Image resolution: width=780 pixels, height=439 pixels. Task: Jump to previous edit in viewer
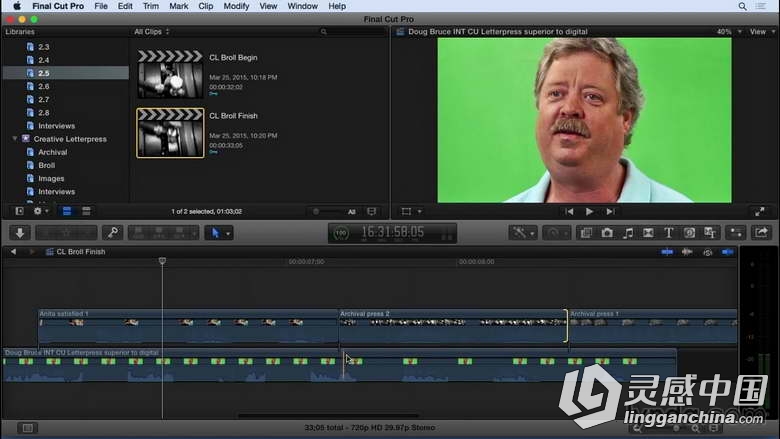[x=569, y=211]
